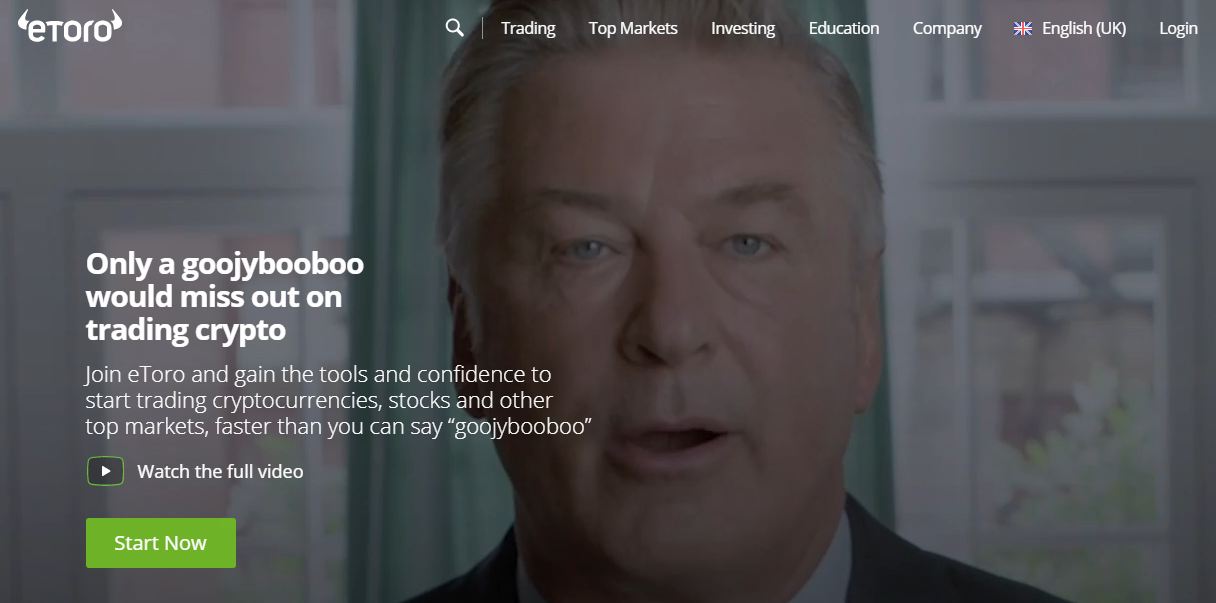
Task: Expand the Investing navigation item
Action: [x=743, y=28]
